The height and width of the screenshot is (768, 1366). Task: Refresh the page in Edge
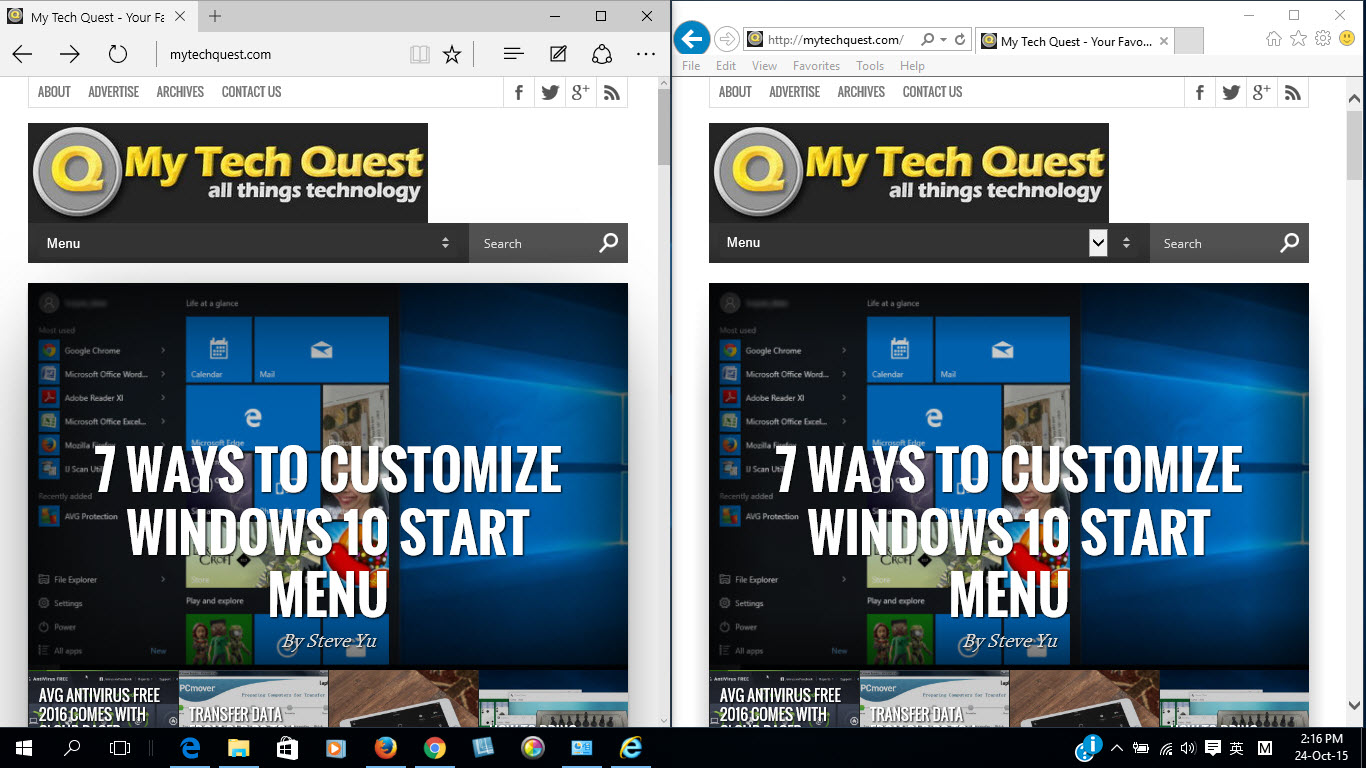click(x=117, y=54)
